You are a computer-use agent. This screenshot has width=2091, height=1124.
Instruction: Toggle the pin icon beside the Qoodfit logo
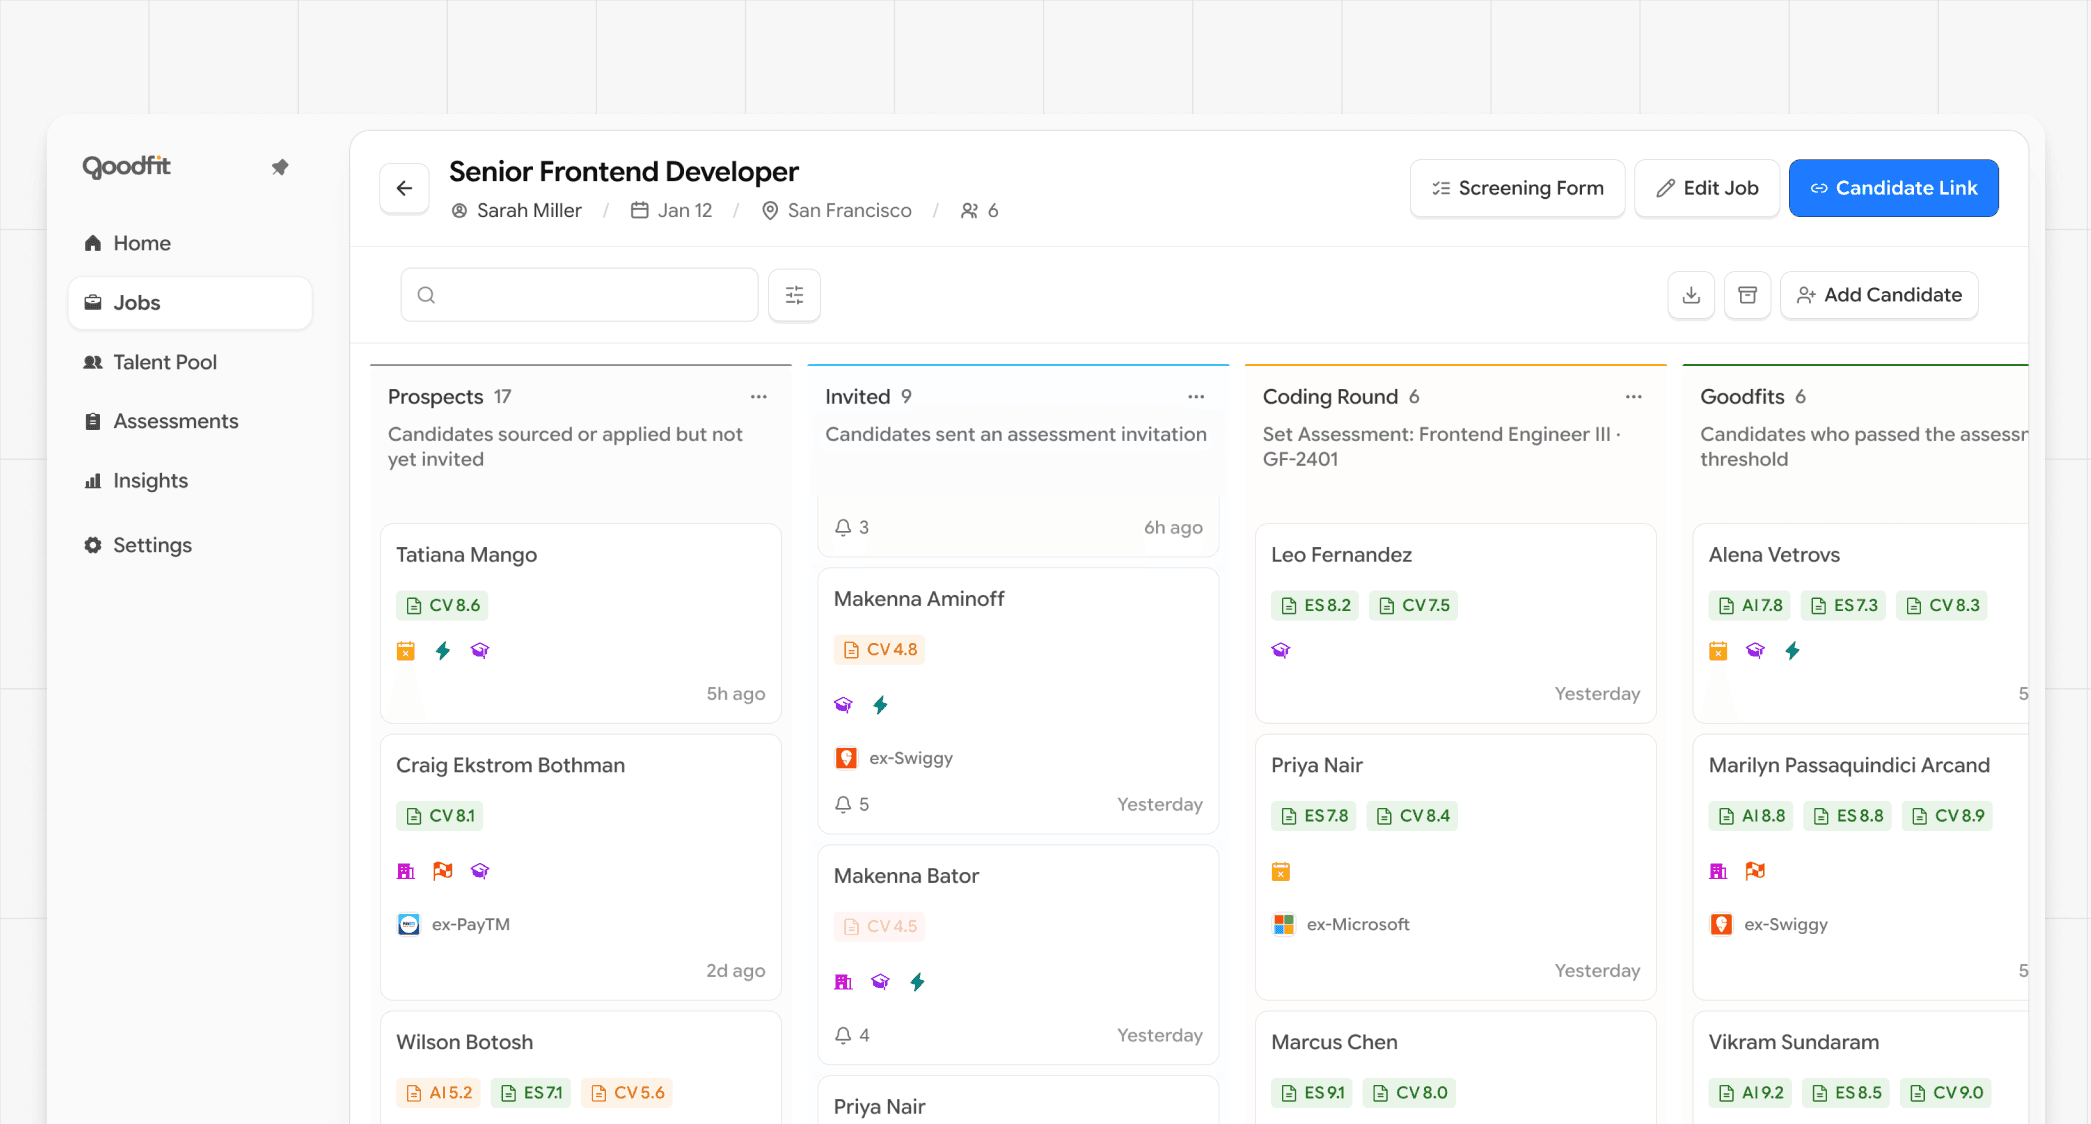click(281, 167)
